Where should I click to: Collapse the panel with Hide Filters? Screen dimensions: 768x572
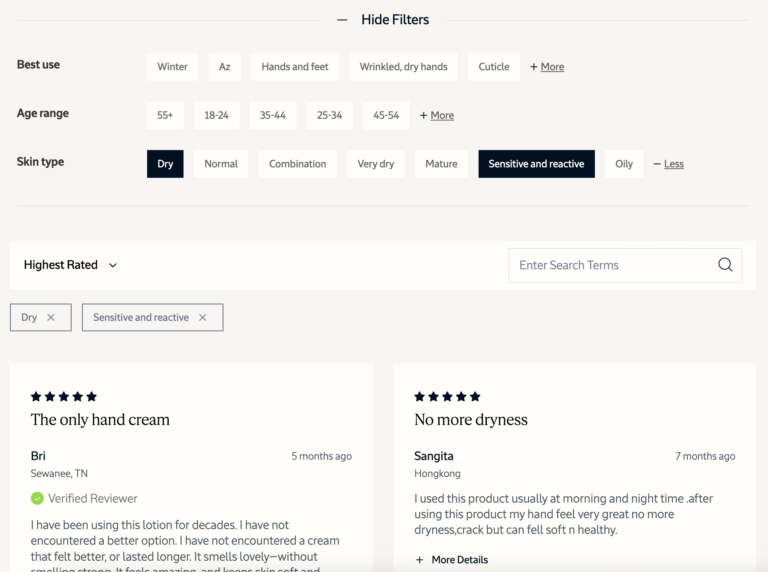click(x=383, y=19)
